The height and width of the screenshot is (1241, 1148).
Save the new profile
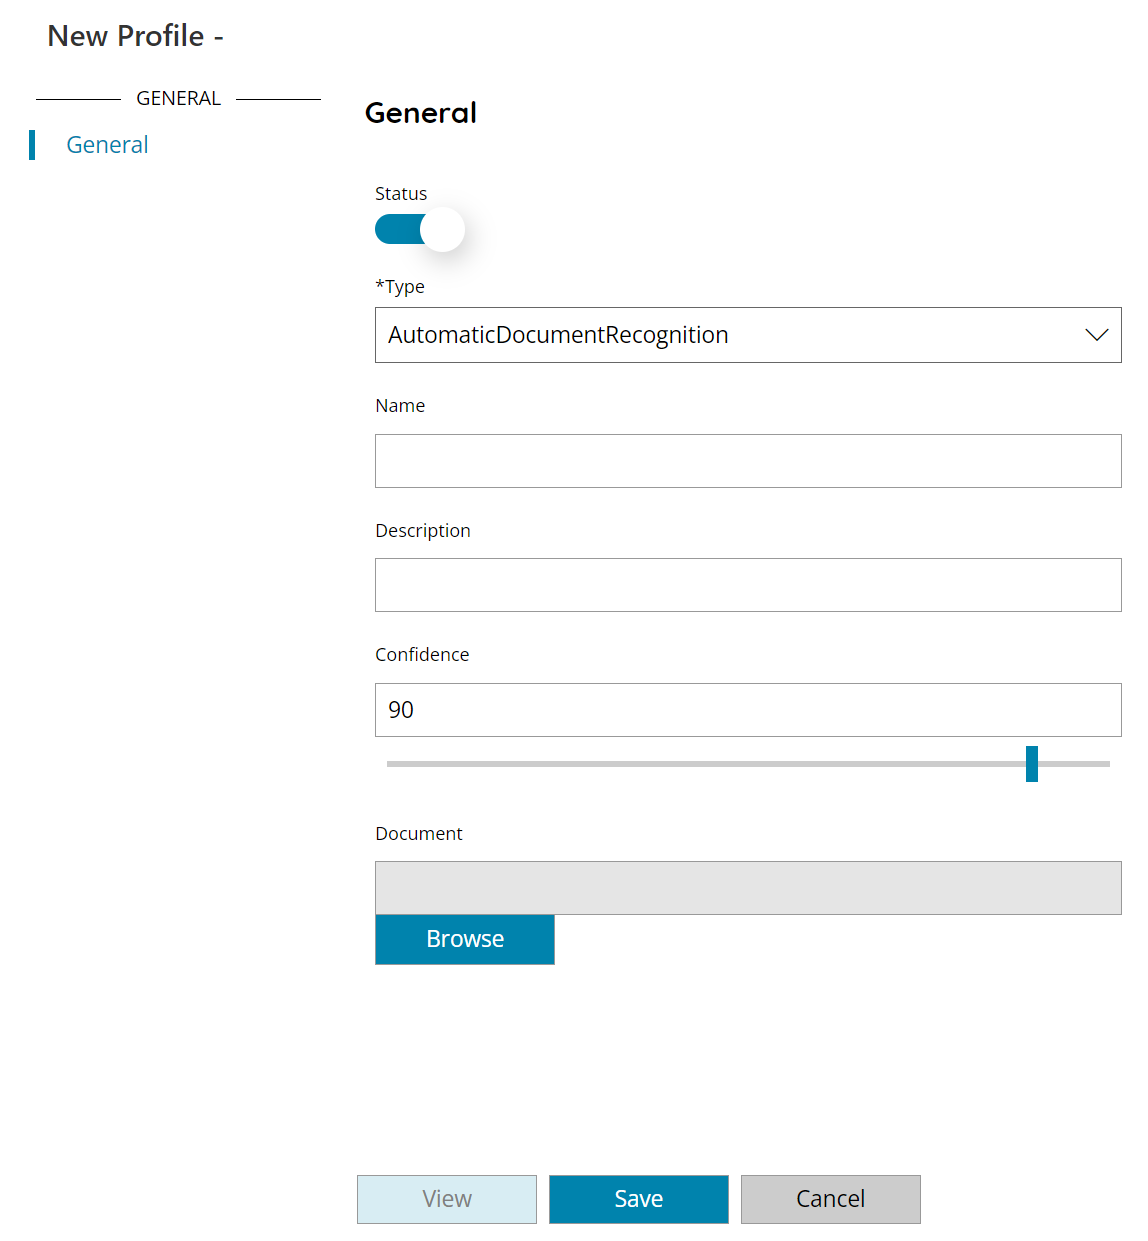638,1199
